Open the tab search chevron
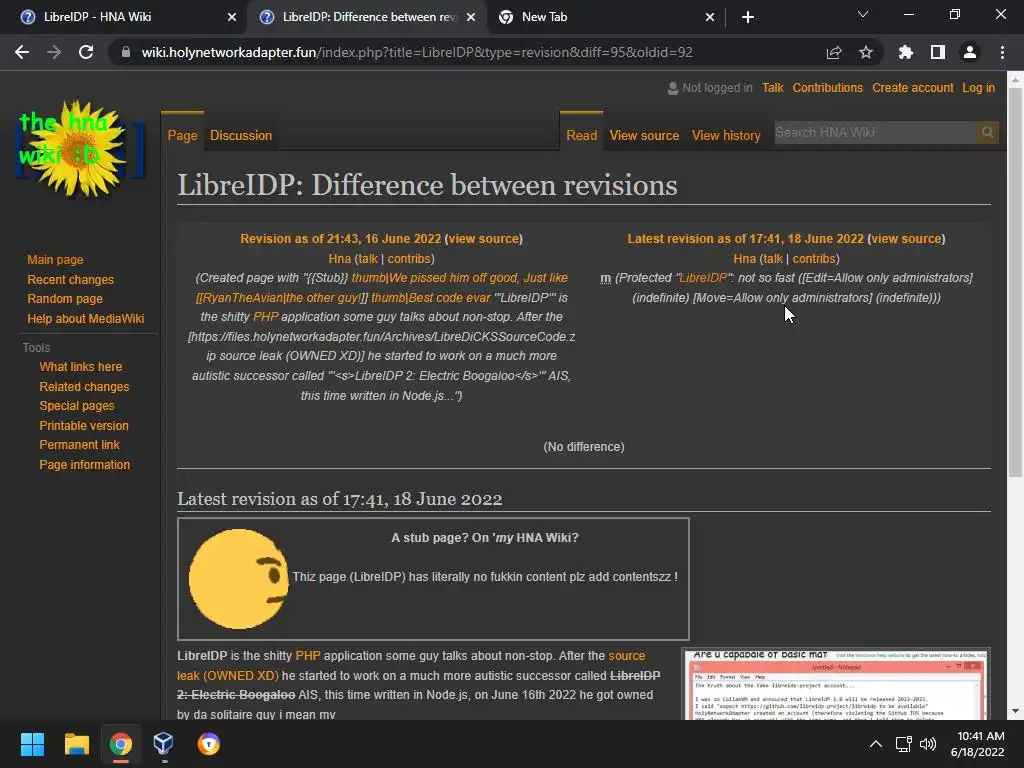Viewport: 1024px width, 768px height. tap(863, 14)
